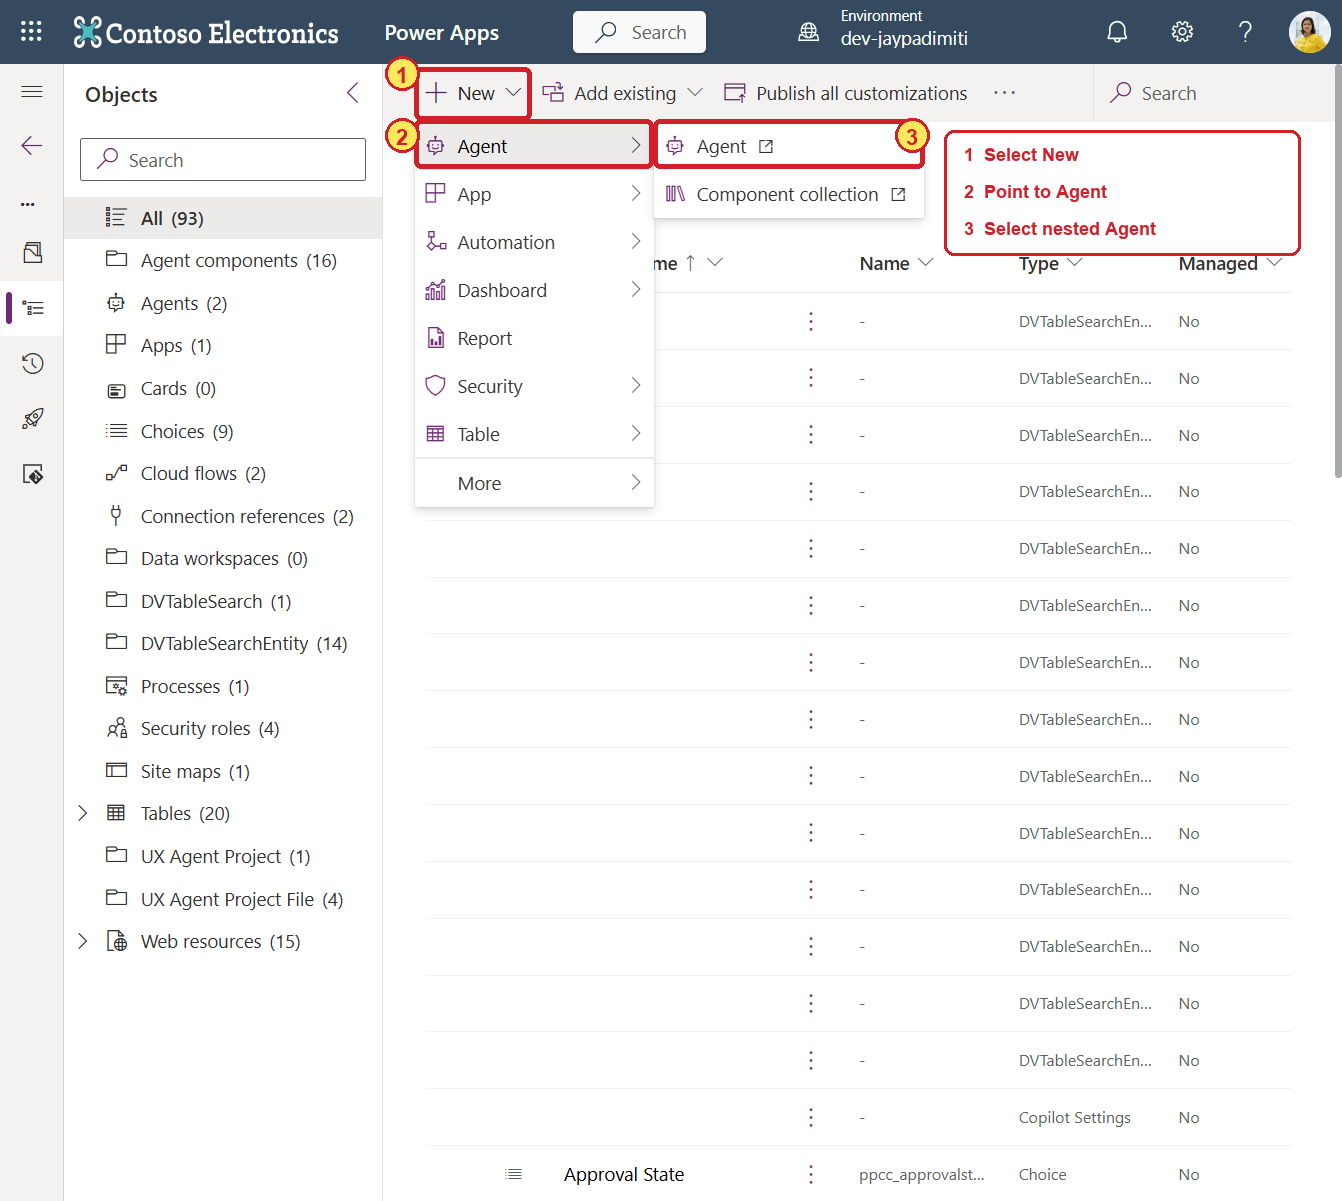Viewport: 1342px width, 1201px height.
Task: Open Agents (2) in Objects tree
Action: pos(184,303)
